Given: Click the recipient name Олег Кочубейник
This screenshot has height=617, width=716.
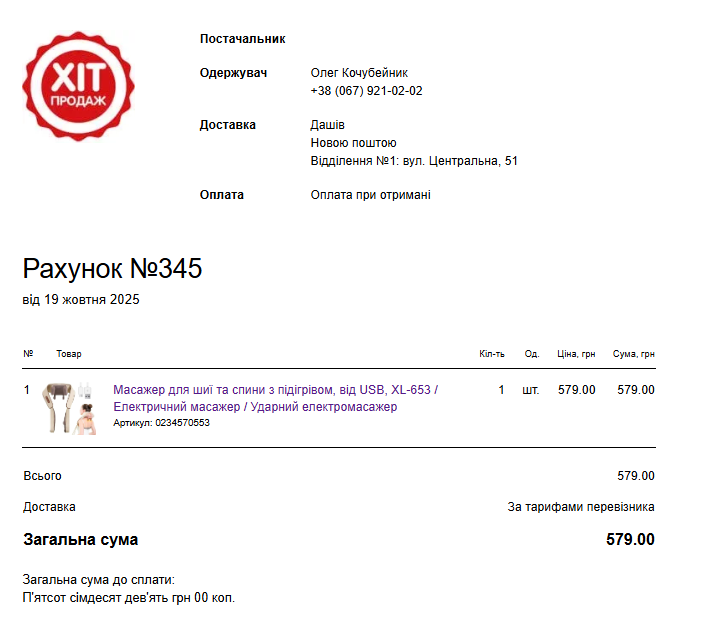Looking at the screenshot, I should (x=359, y=73).
